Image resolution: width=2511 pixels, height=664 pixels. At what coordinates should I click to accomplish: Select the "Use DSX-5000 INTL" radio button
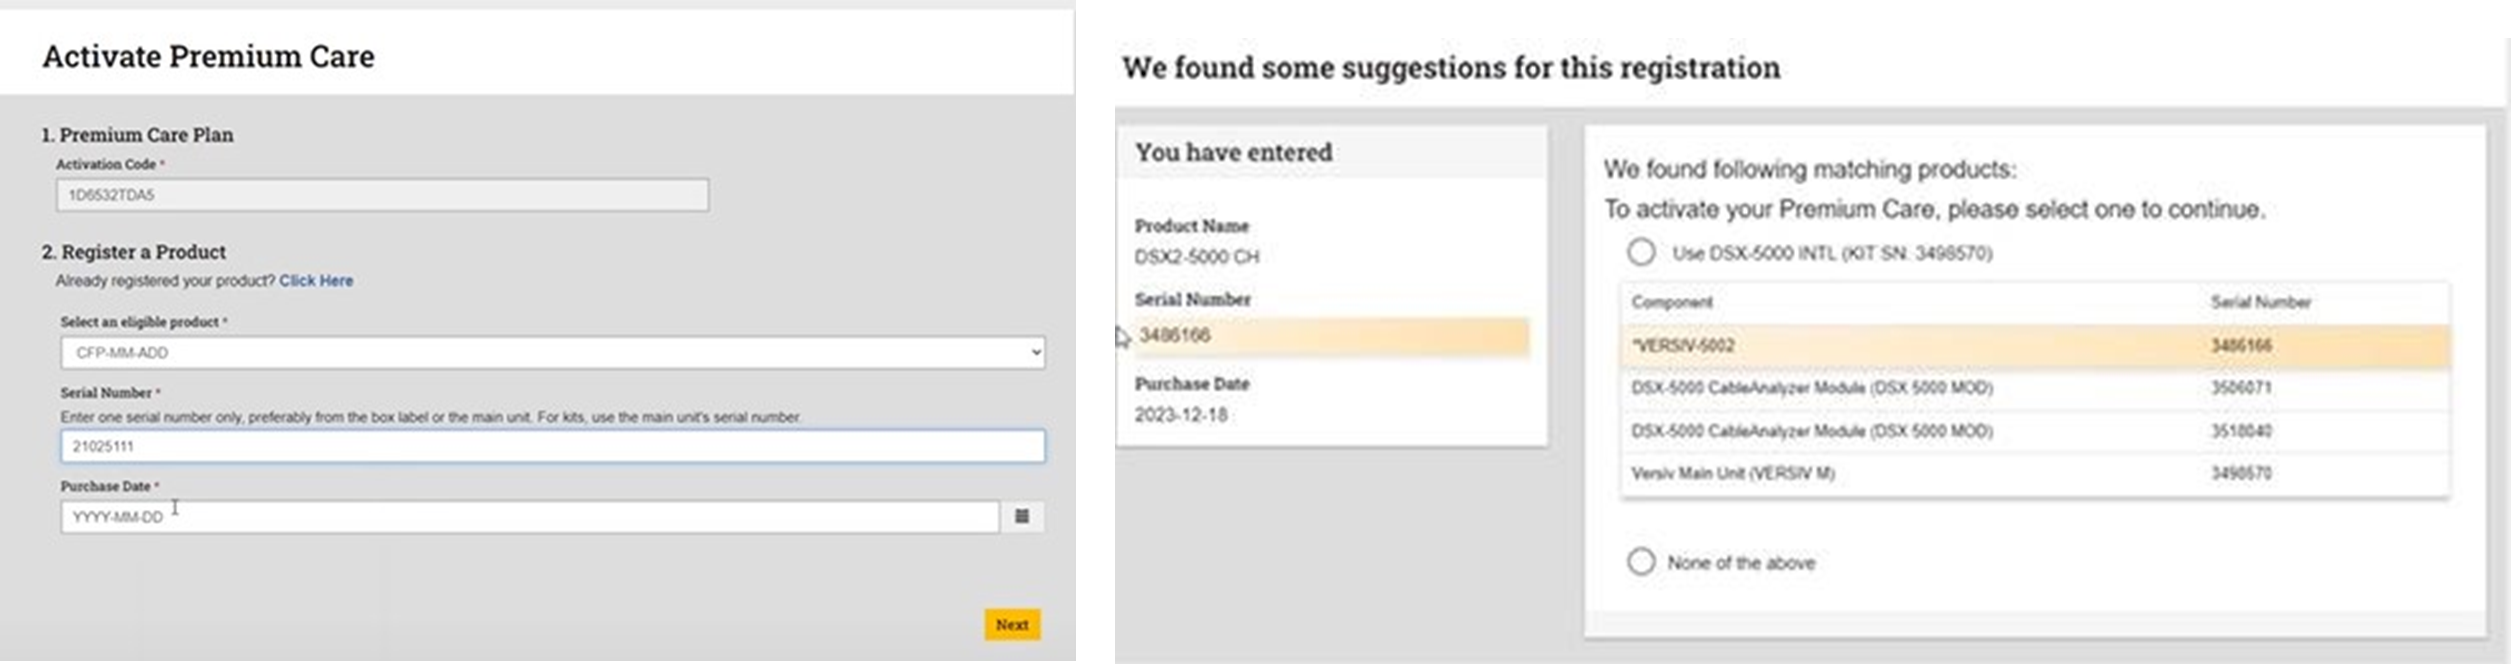pos(1641,253)
